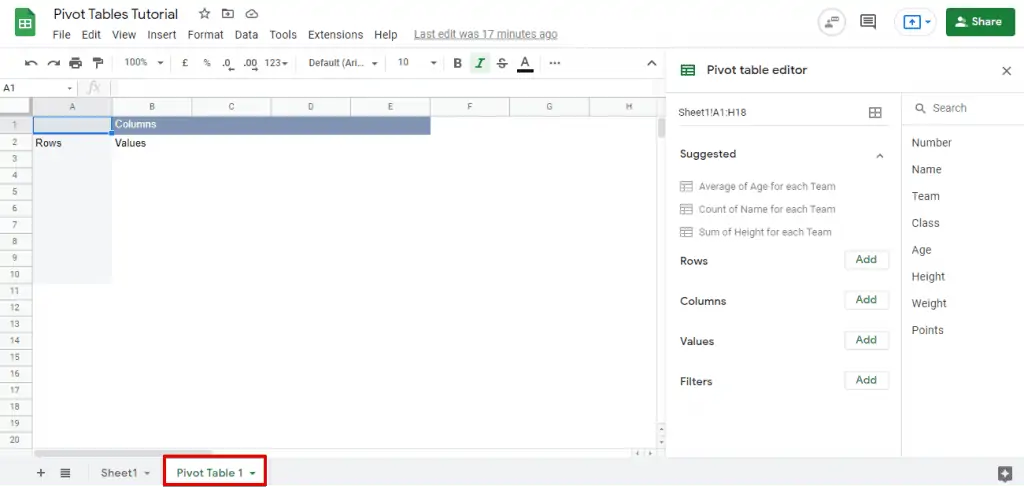Close the Pivot table editor
Screen dimensions: 1024x490
(x=1006, y=71)
